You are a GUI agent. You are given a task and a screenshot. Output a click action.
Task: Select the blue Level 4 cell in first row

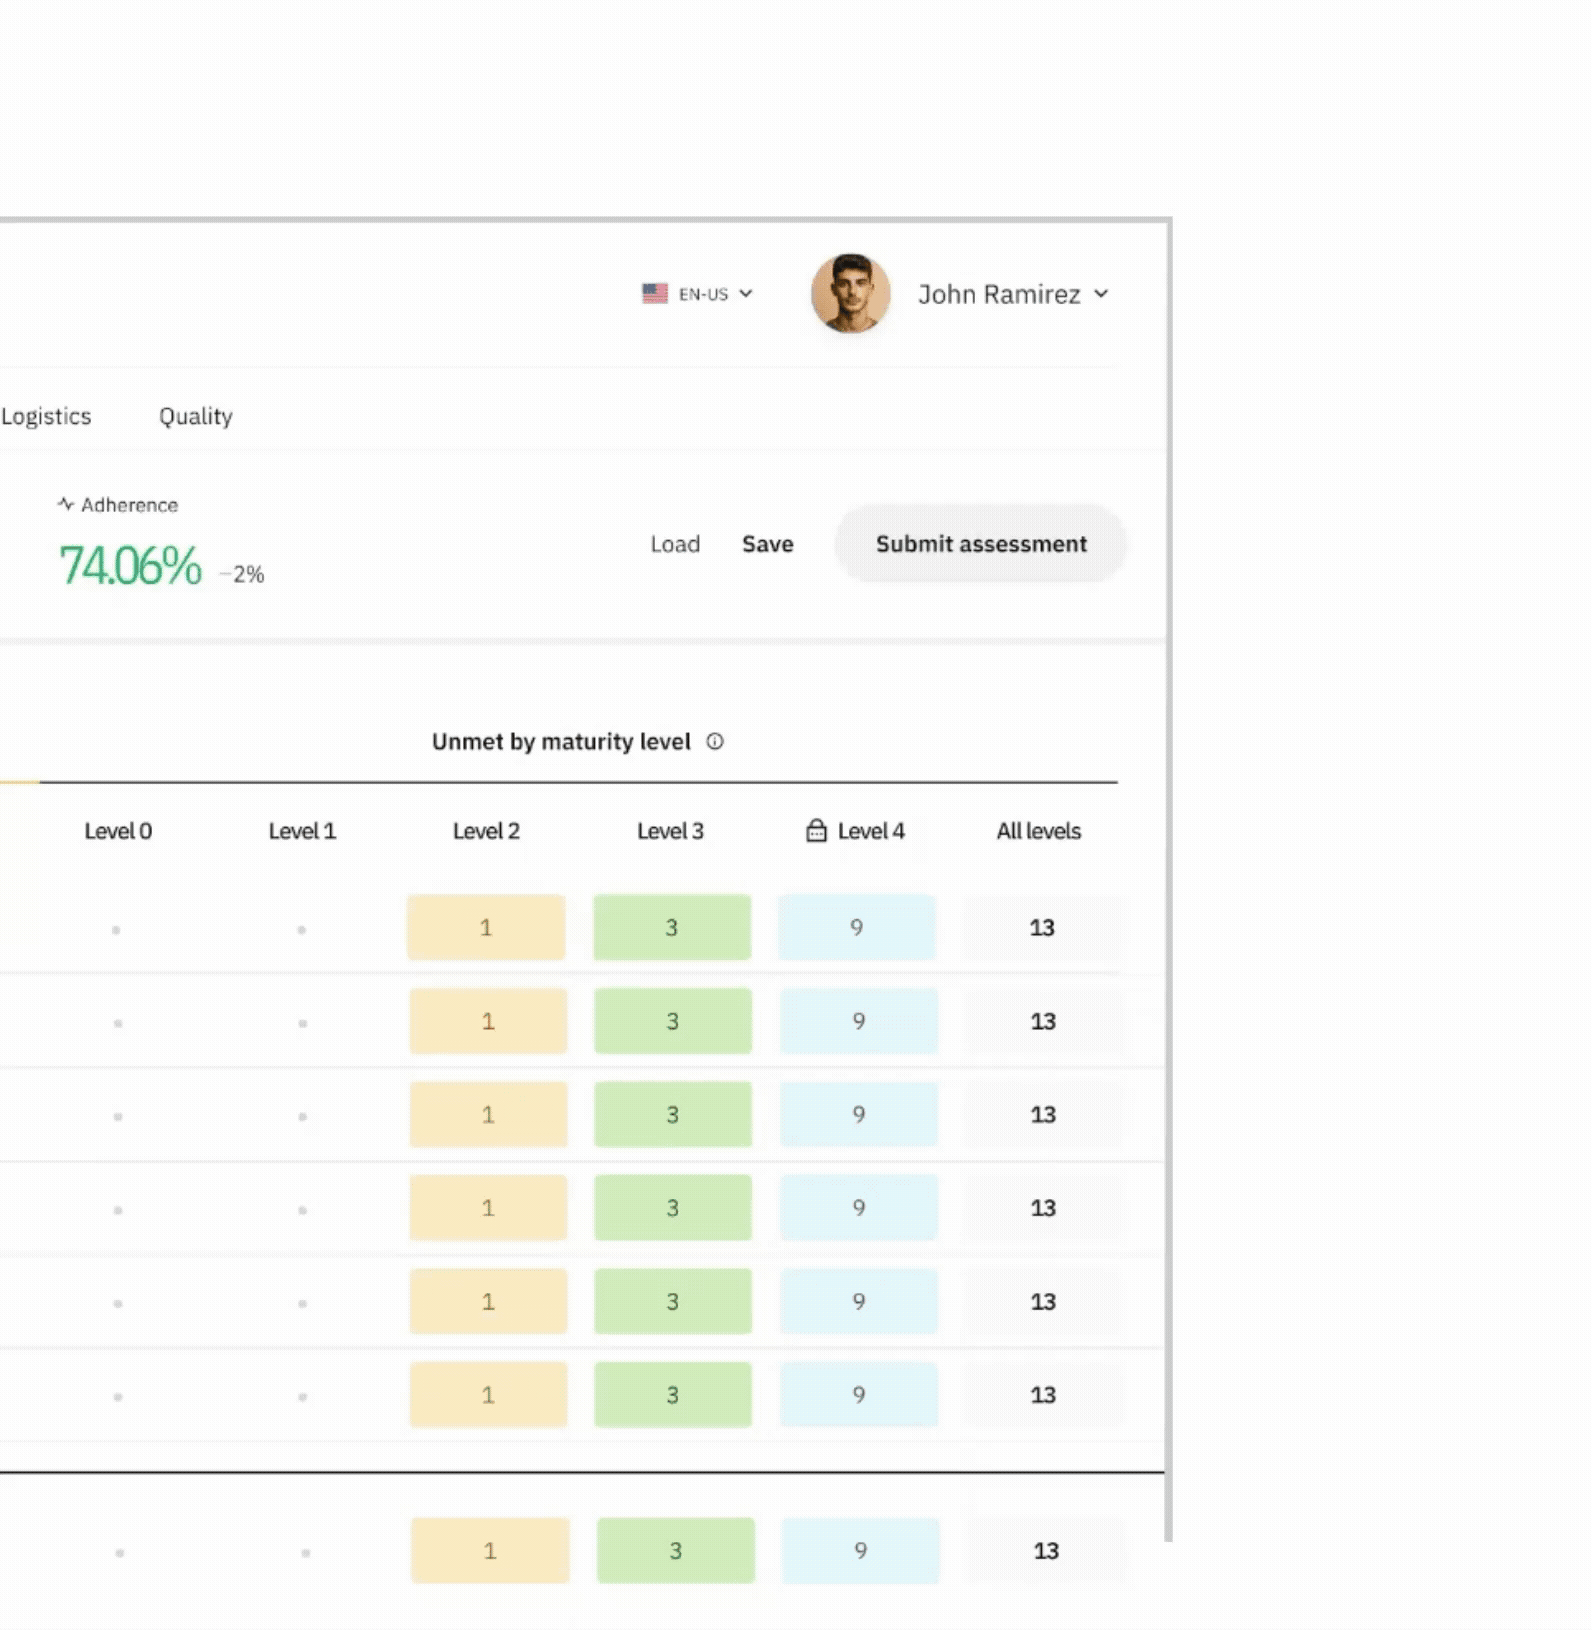tap(857, 928)
